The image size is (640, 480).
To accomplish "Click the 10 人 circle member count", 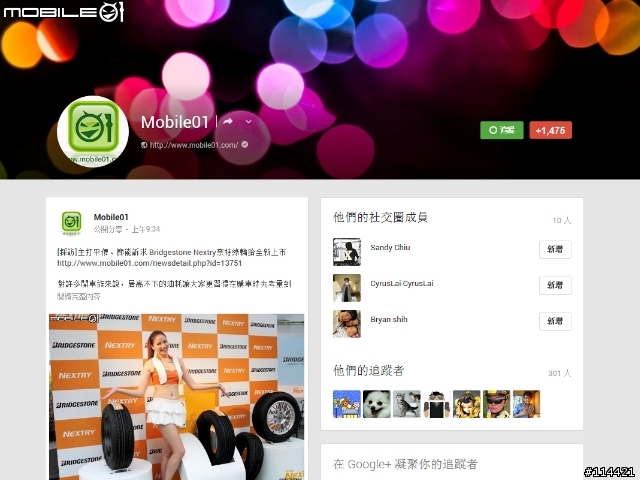I will pyautogui.click(x=562, y=220).
